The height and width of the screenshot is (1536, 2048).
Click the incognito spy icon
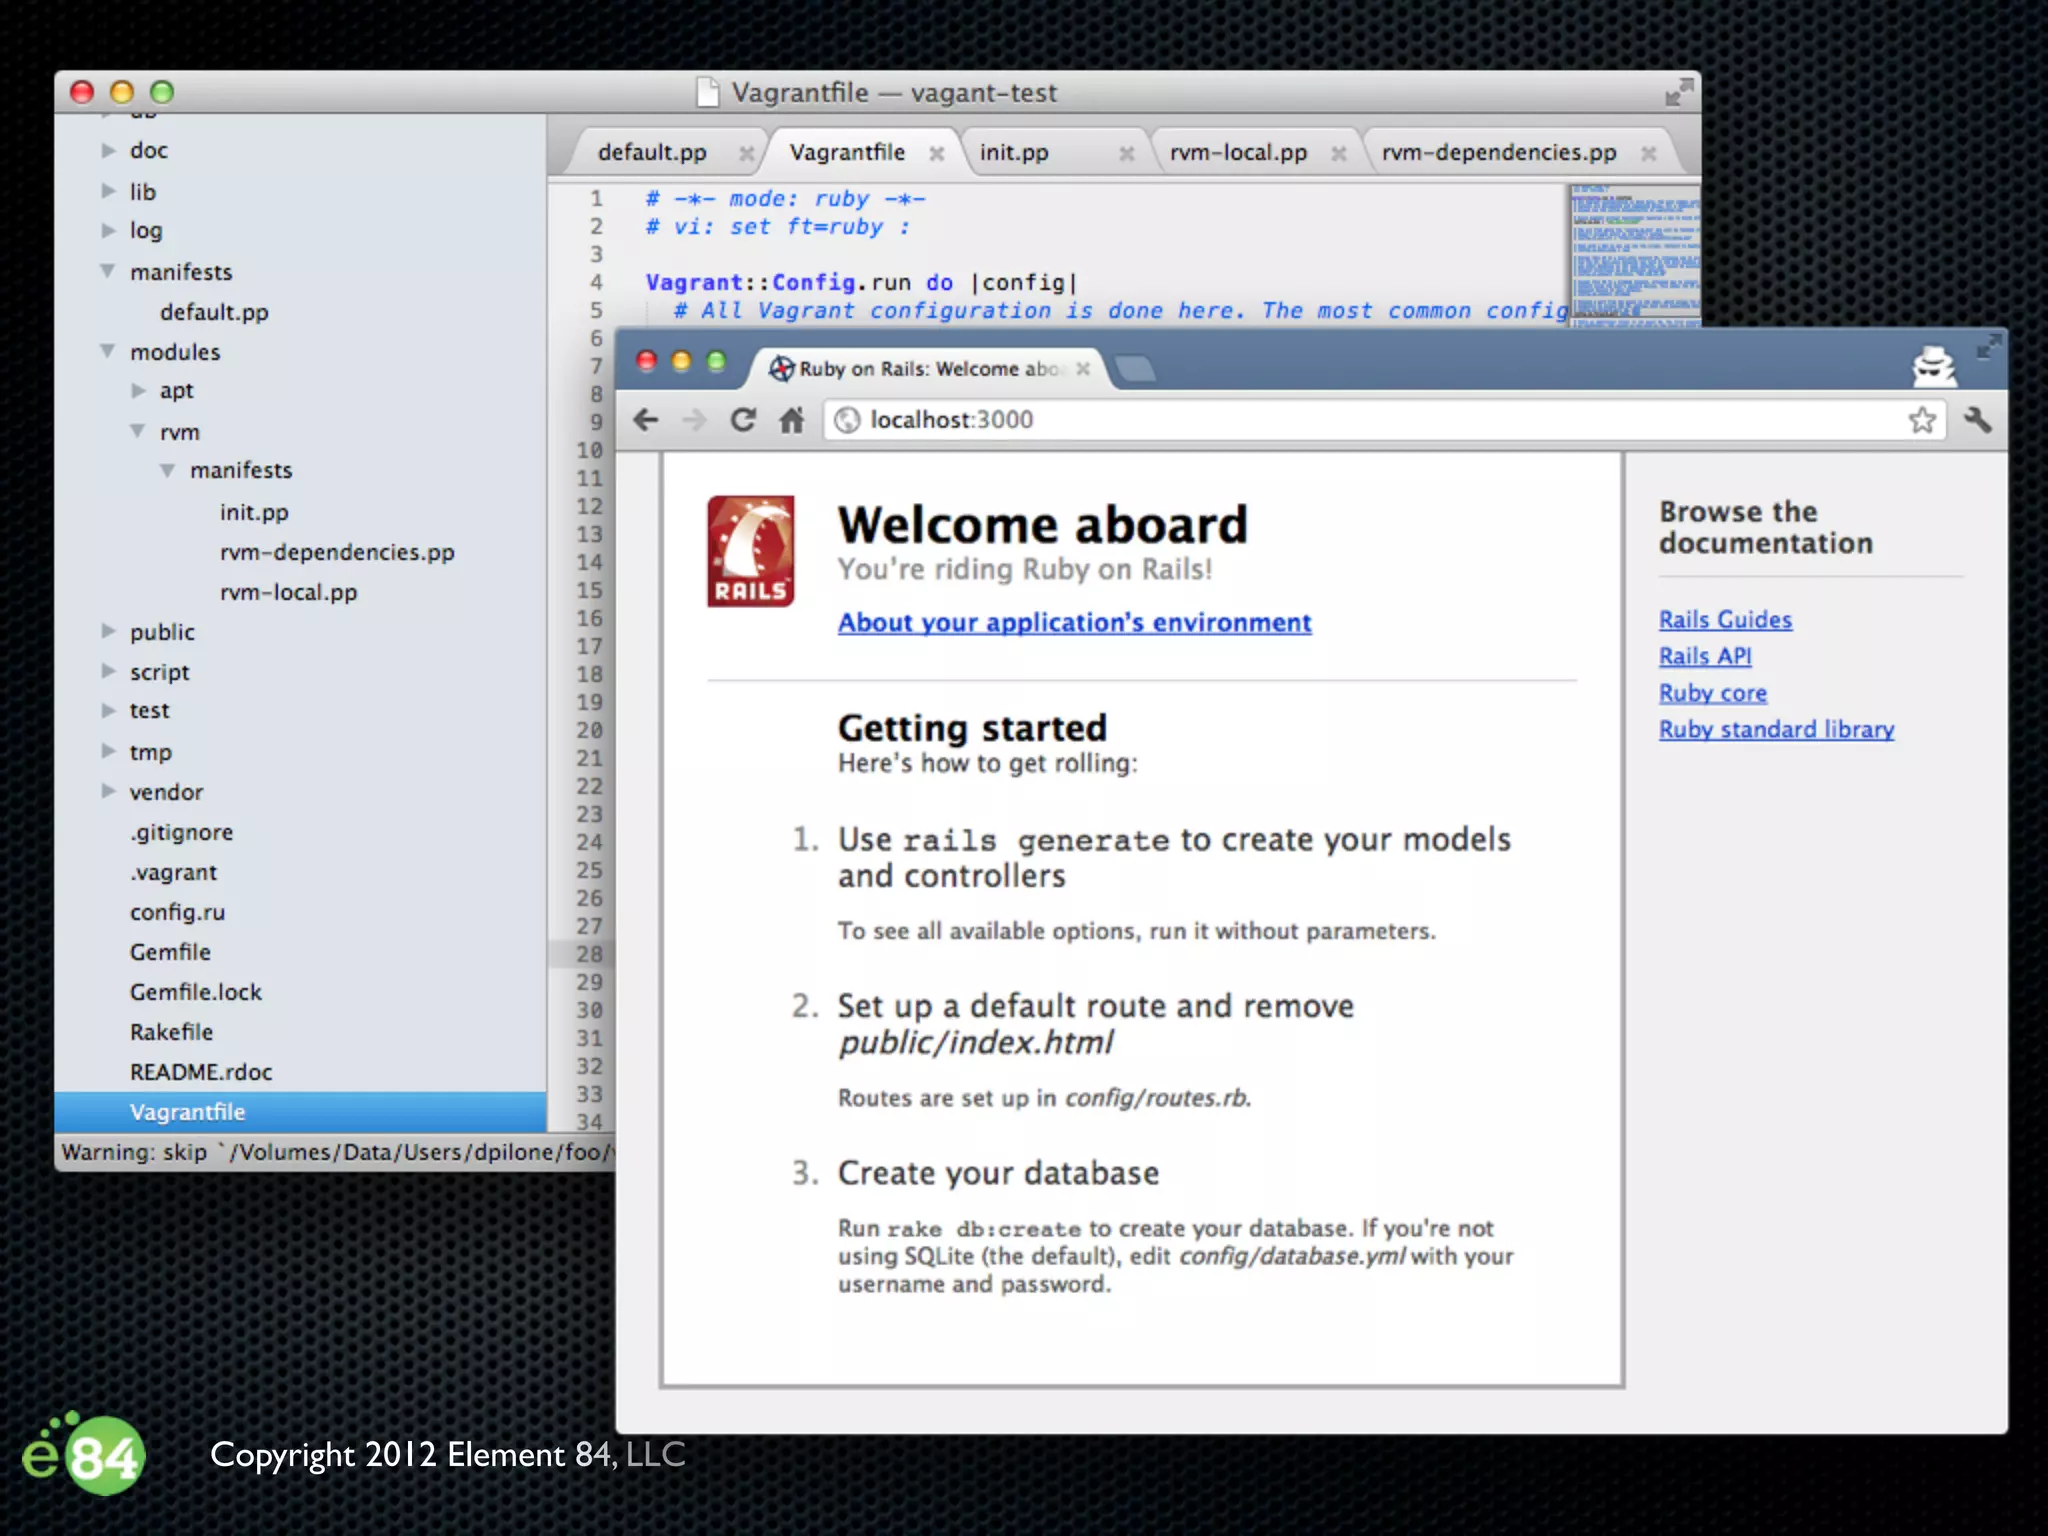(x=1934, y=367)
